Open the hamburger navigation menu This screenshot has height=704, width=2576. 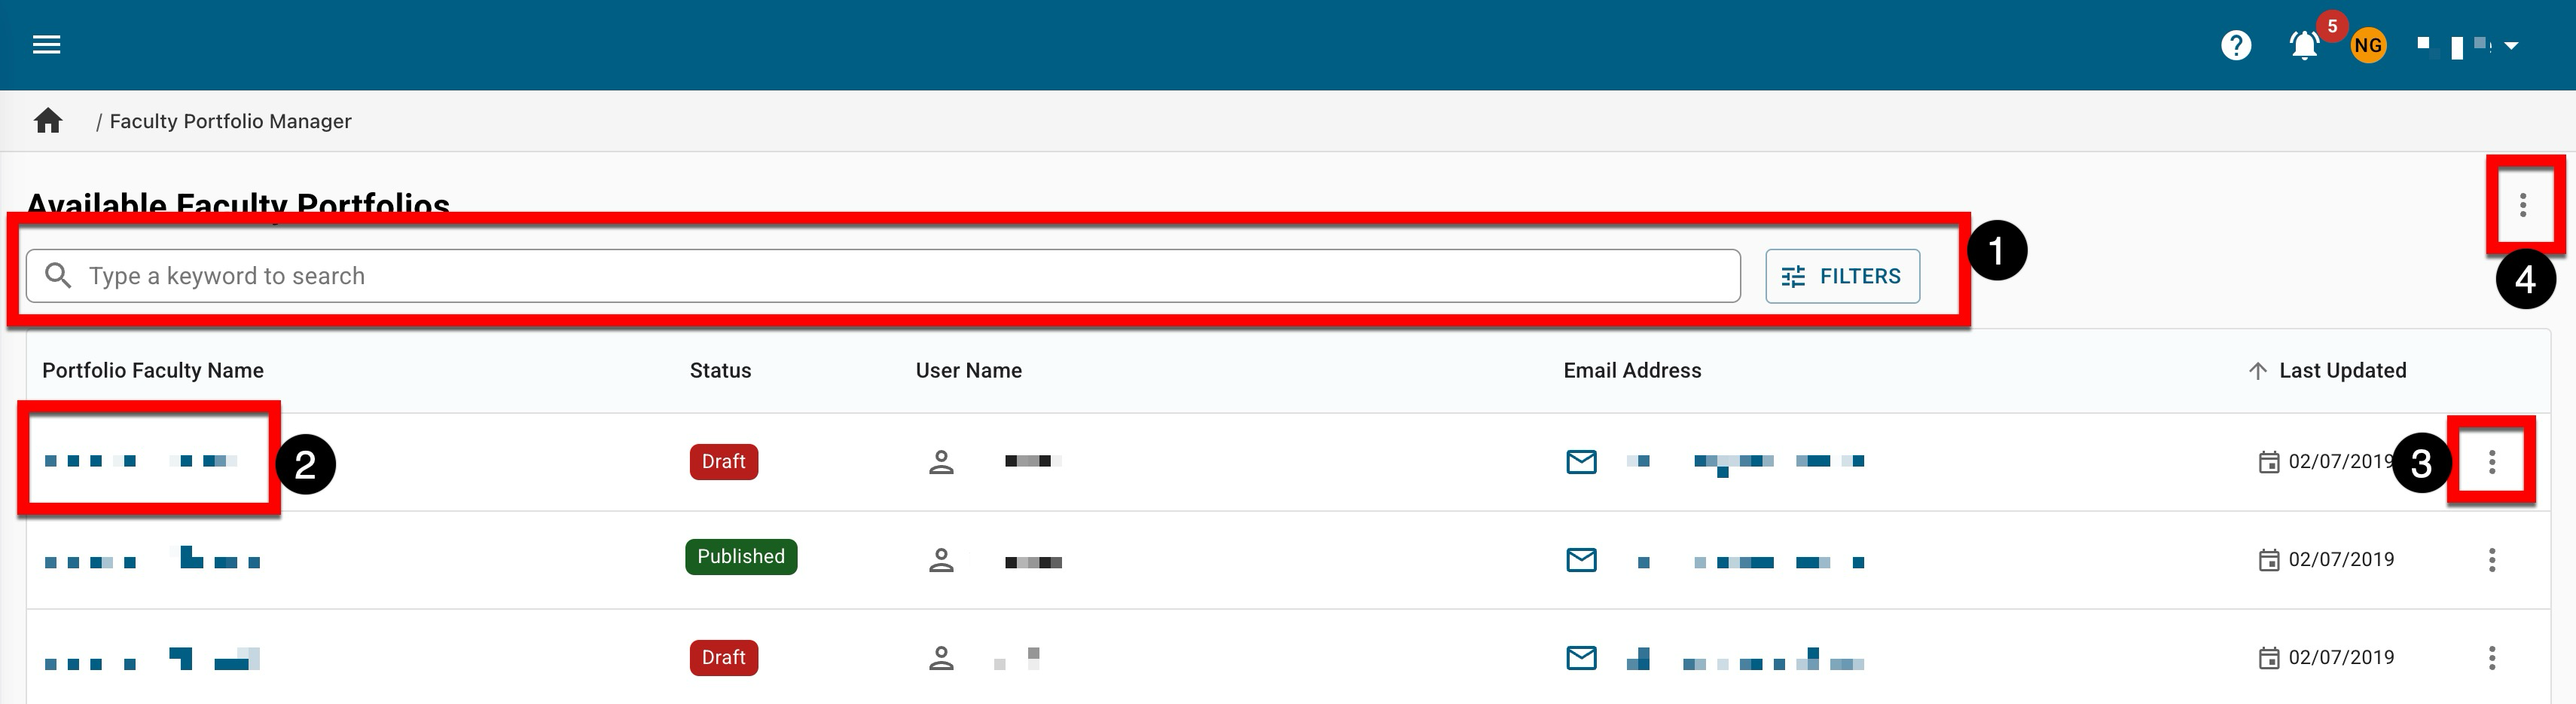click(47, 45)
